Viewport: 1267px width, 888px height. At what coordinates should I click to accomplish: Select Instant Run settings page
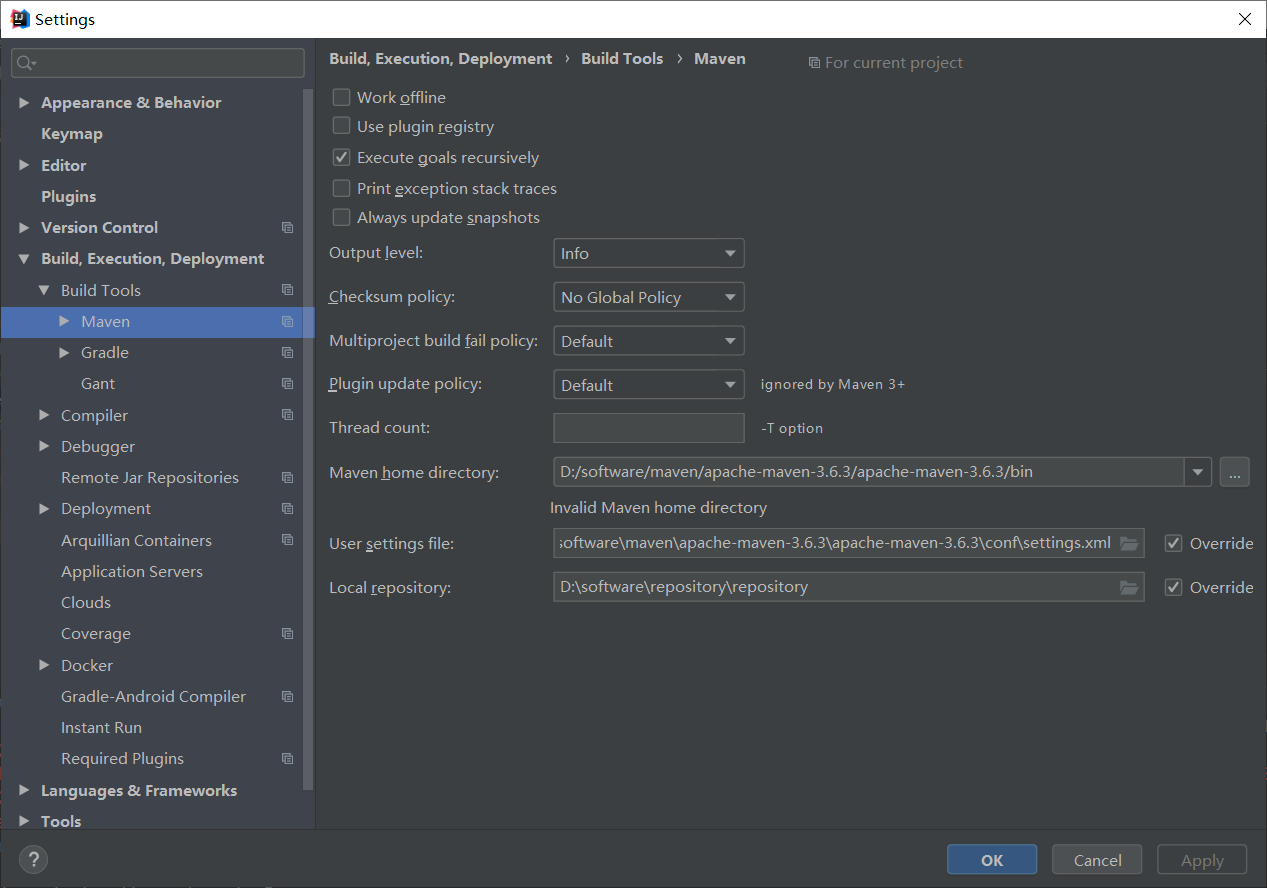101,728
